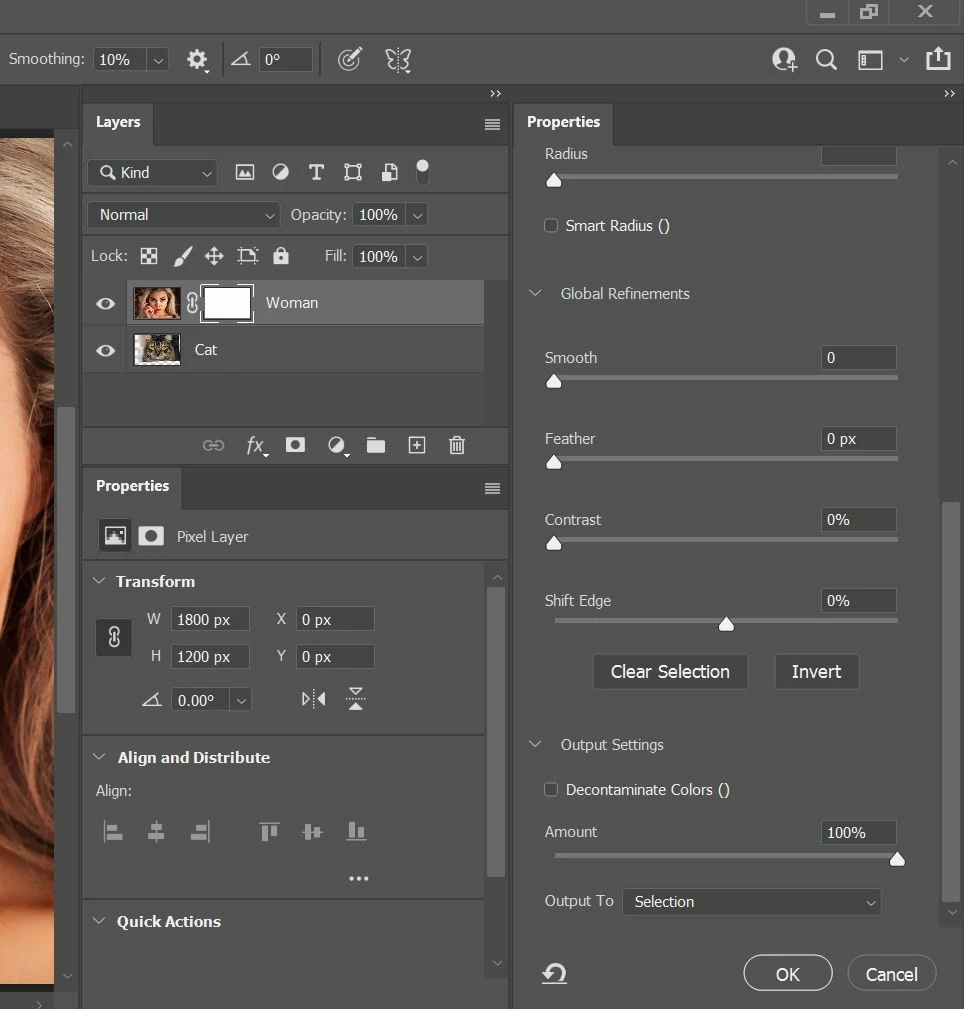This screenshot has width=964, height=1009.
Task: Open the Layers panel hamburger menu
Action: click(492, 124)
